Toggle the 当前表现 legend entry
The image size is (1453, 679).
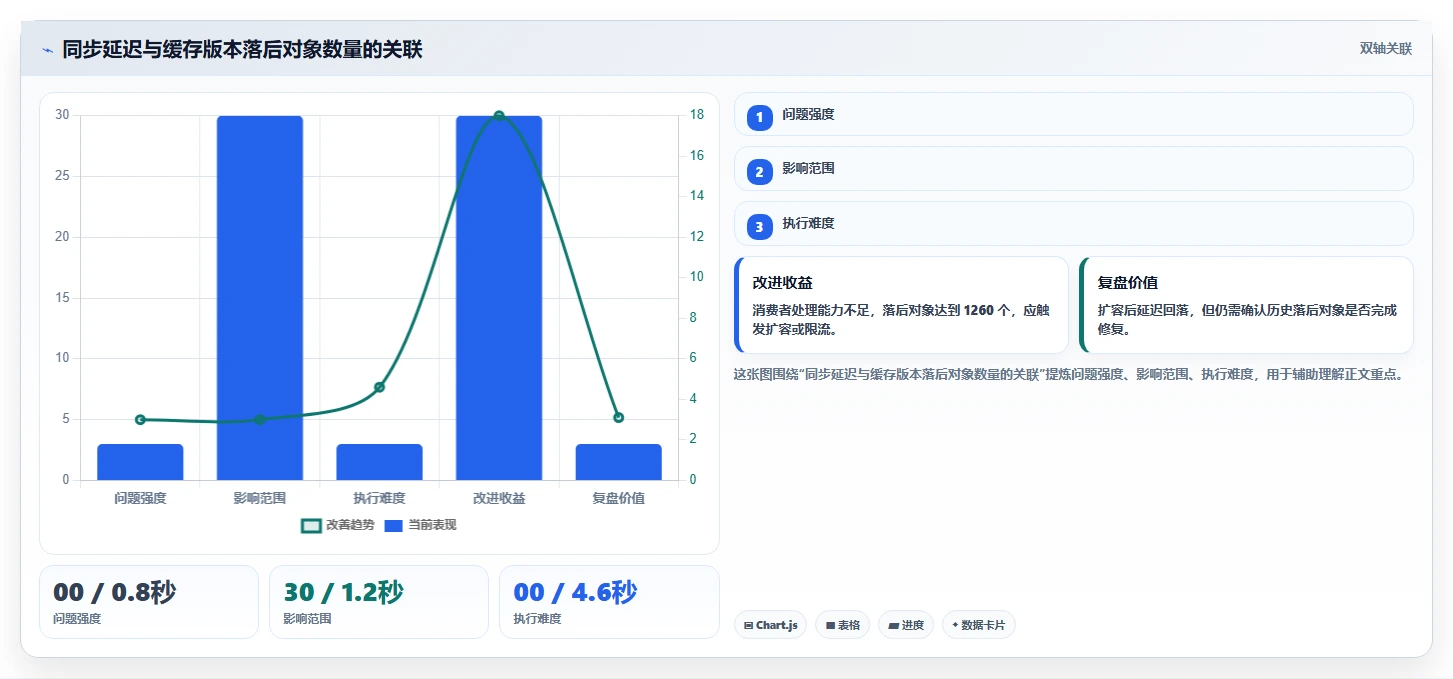[421, 525]
